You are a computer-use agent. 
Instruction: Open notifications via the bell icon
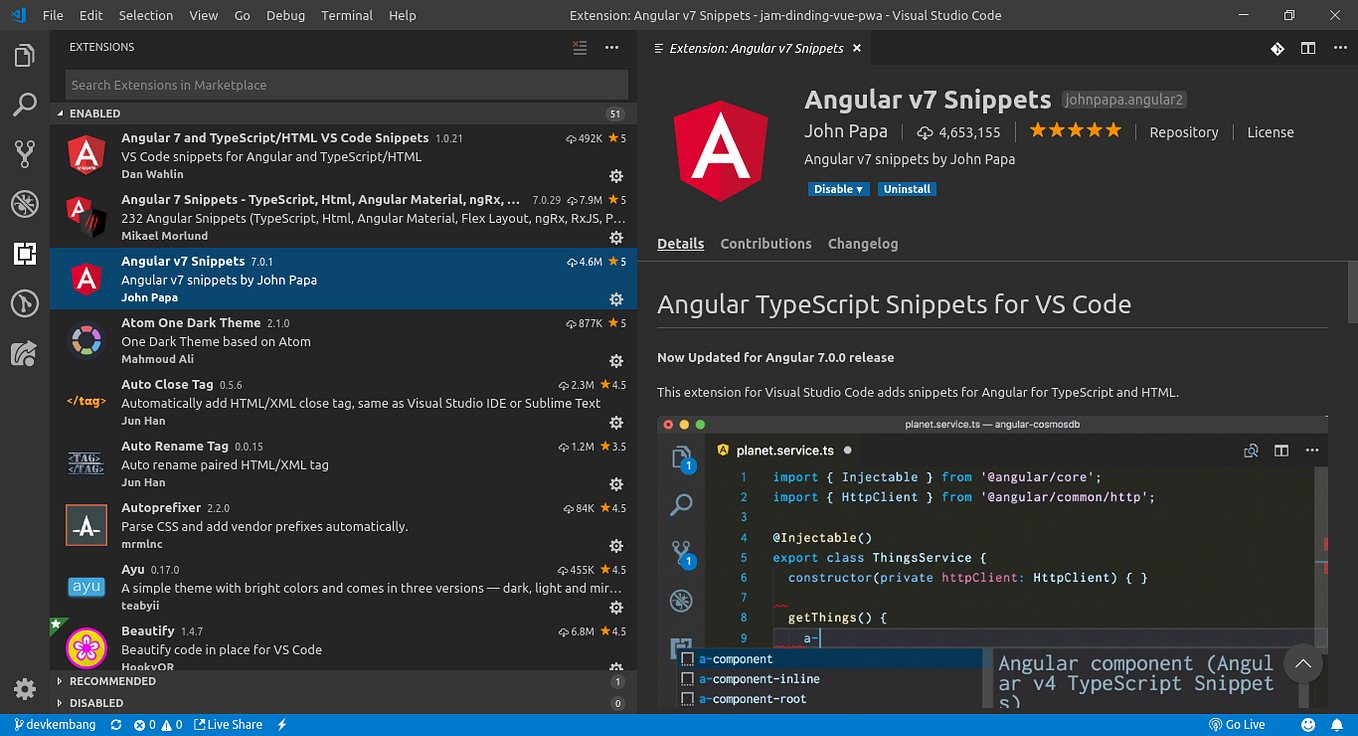click(x=1337, y=724)
